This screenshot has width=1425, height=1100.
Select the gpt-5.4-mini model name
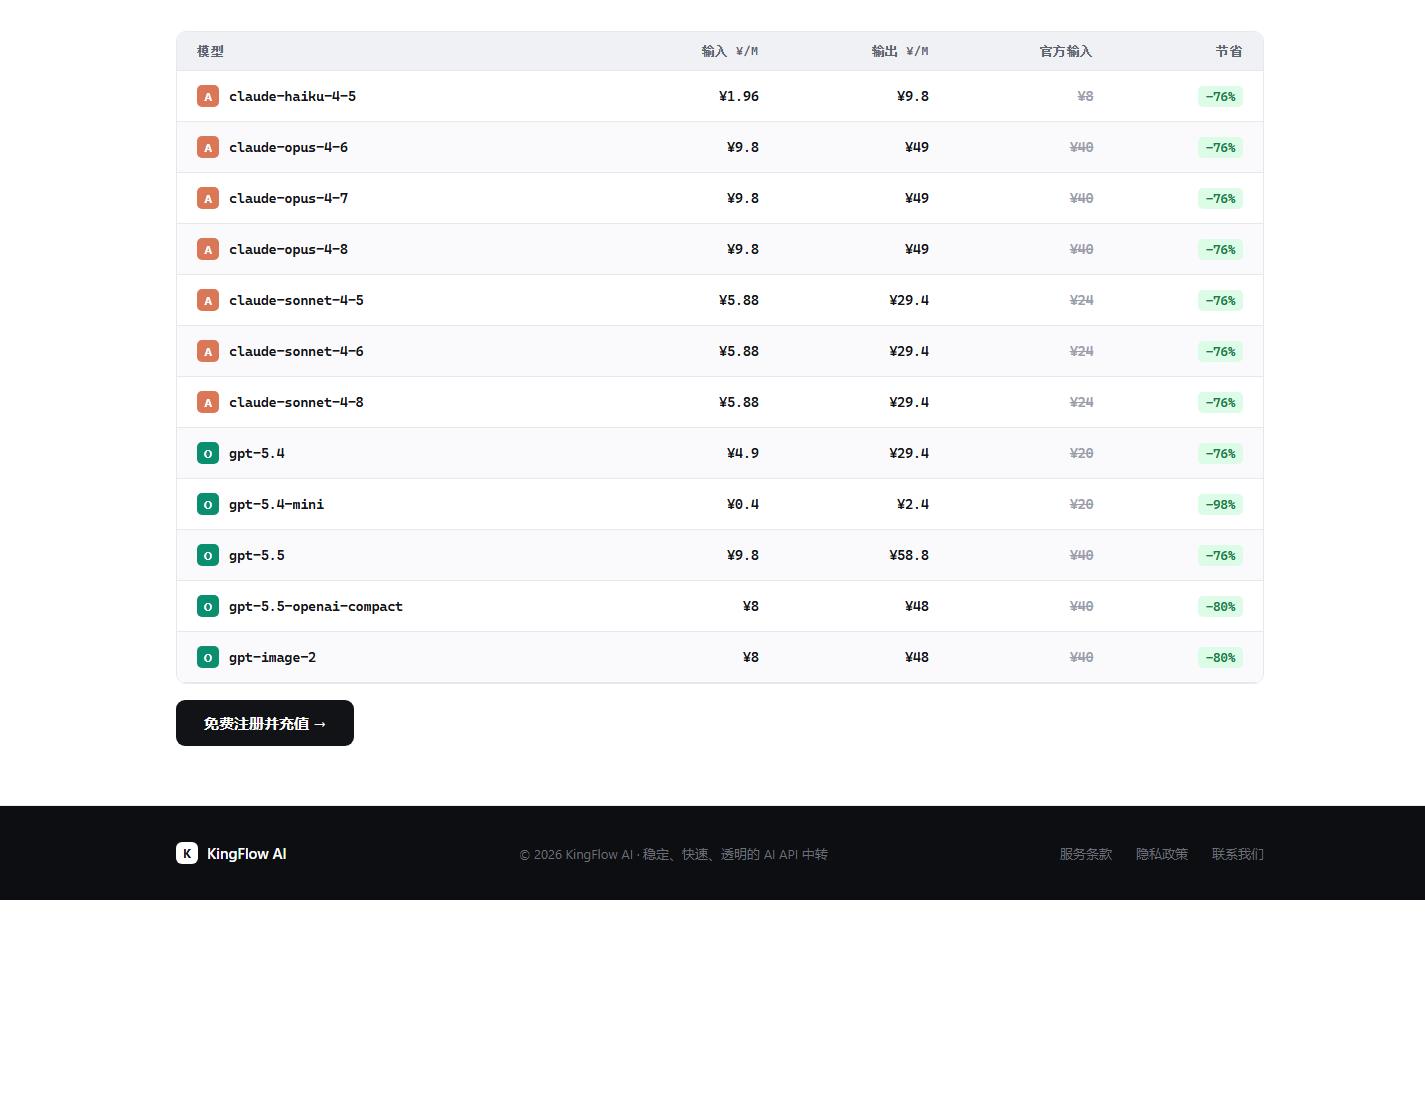[x=276, y=504]
